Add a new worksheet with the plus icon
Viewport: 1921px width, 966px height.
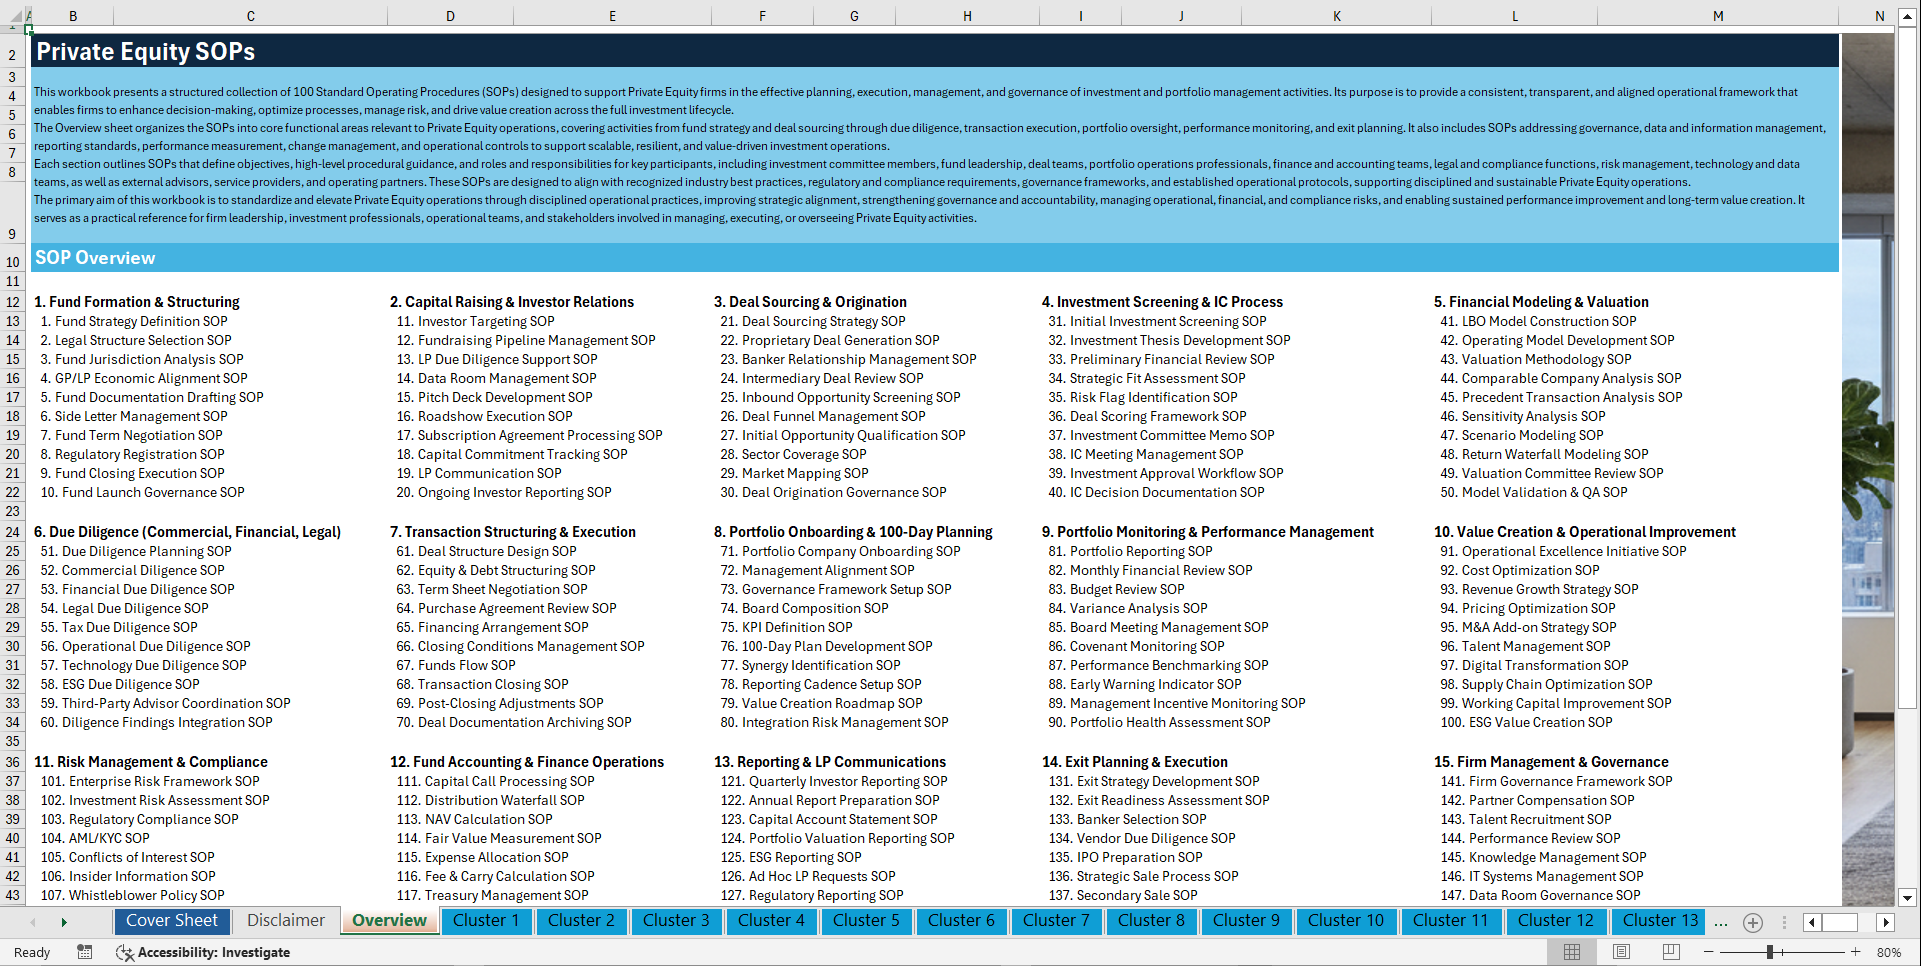[1752, 922]
